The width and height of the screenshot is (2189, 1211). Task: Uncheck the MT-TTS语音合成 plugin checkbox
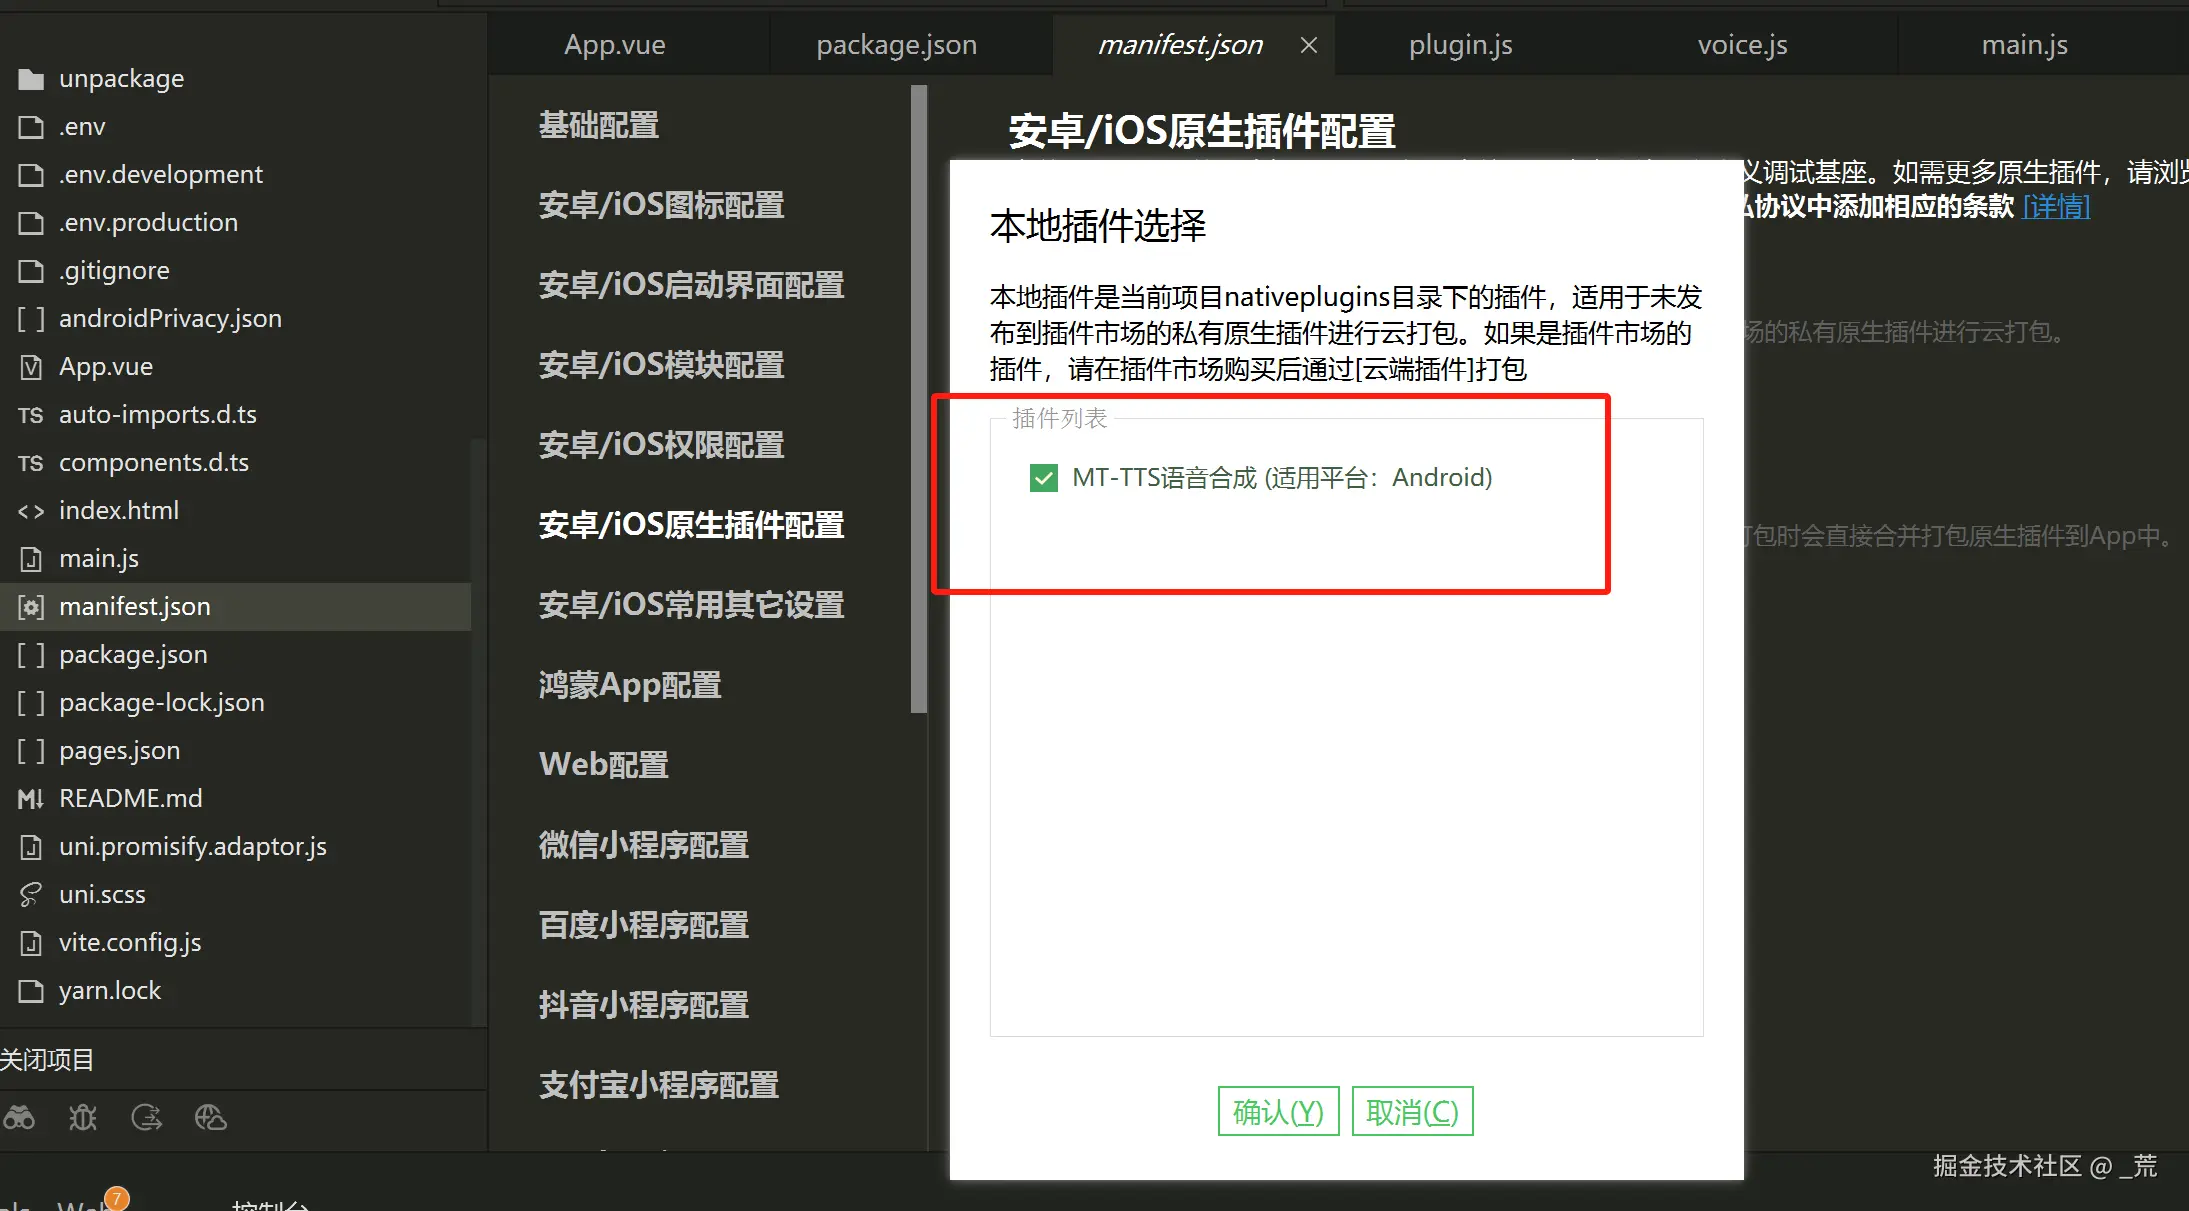pyautogui.click(x=1043, y=478)
